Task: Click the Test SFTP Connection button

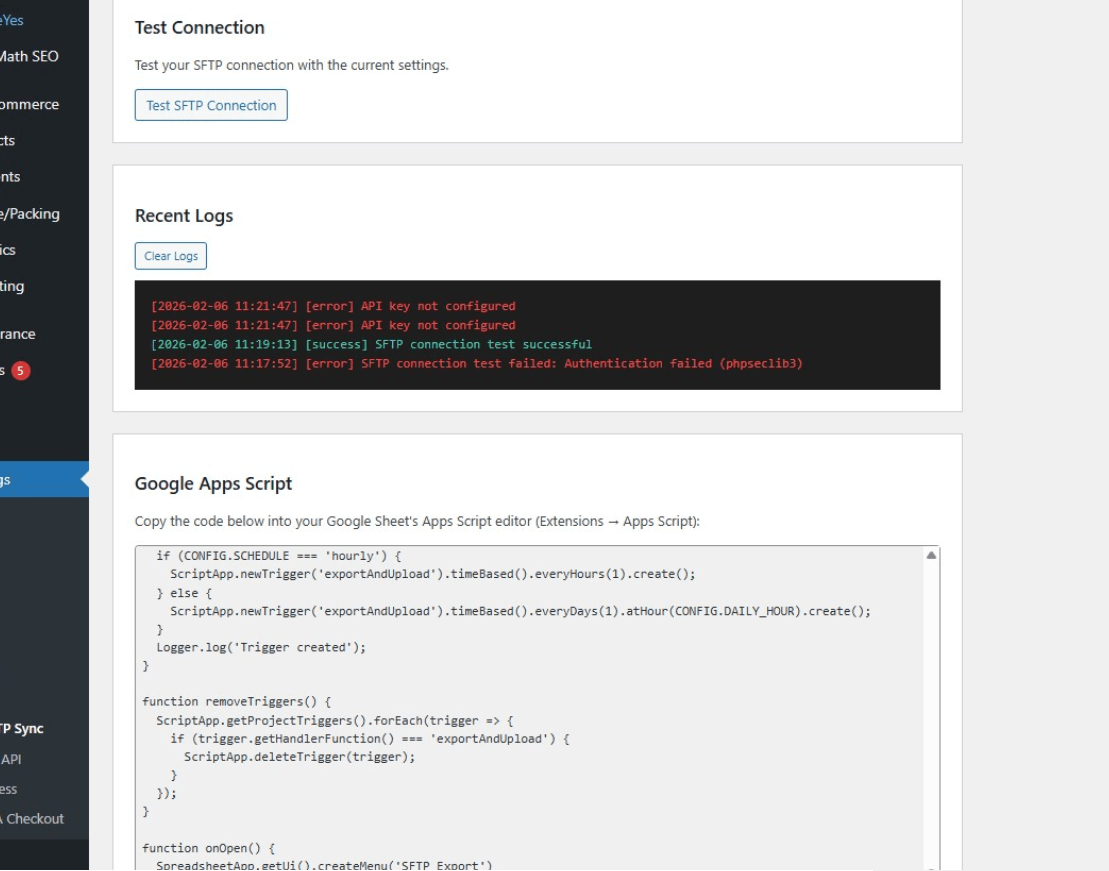Action: (211, 105)
